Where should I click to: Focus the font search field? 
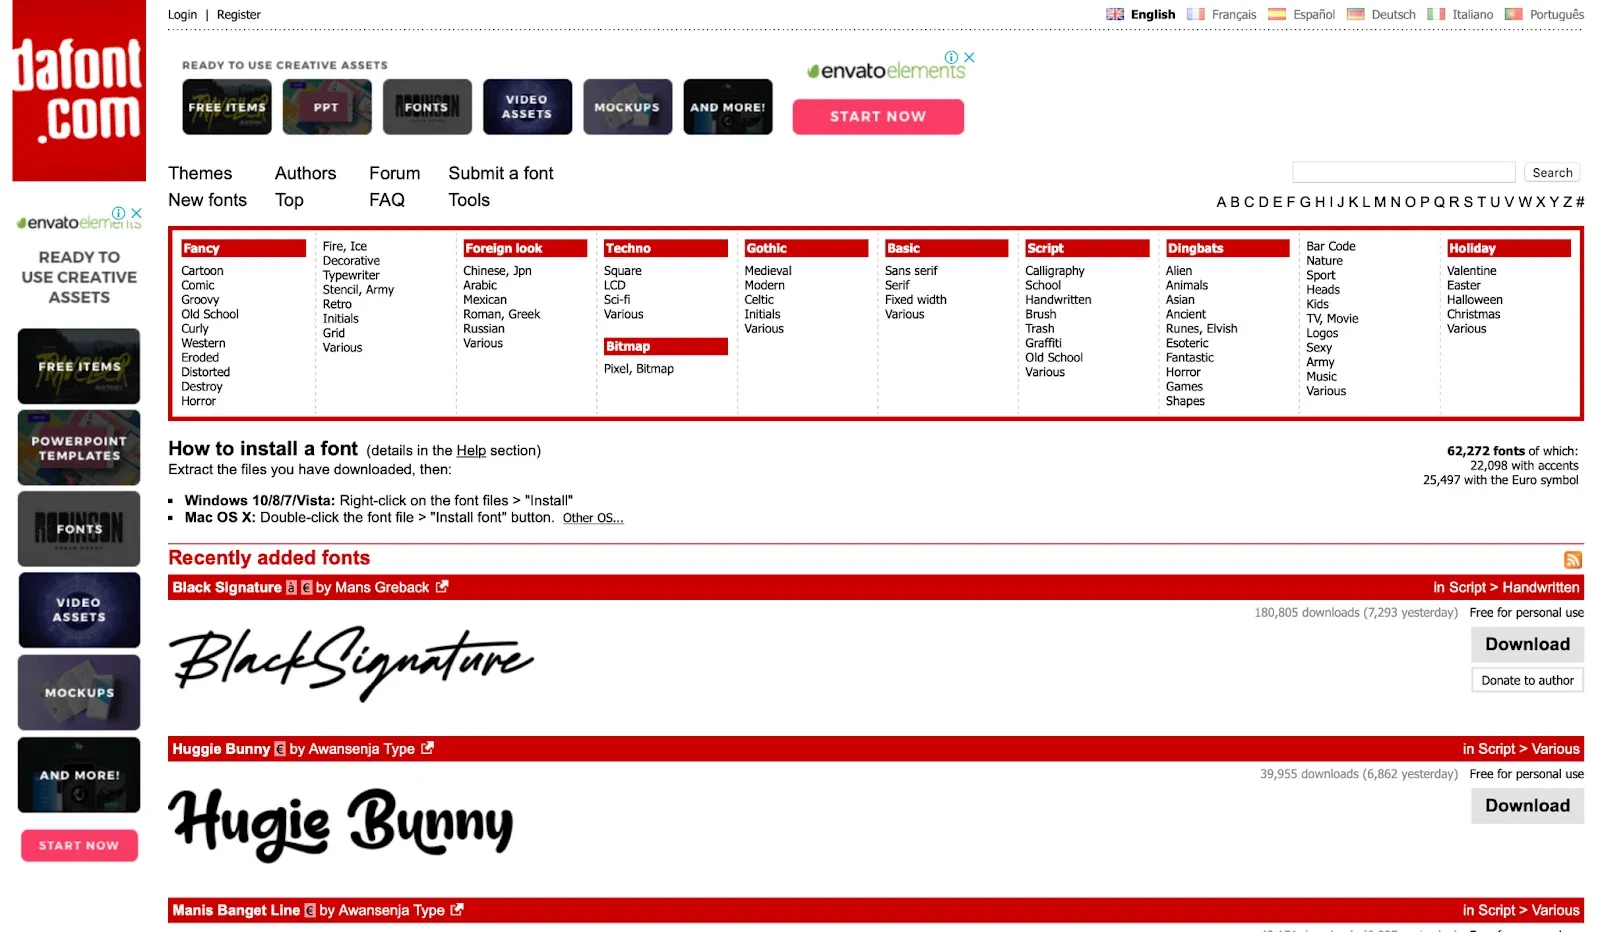1403,172
